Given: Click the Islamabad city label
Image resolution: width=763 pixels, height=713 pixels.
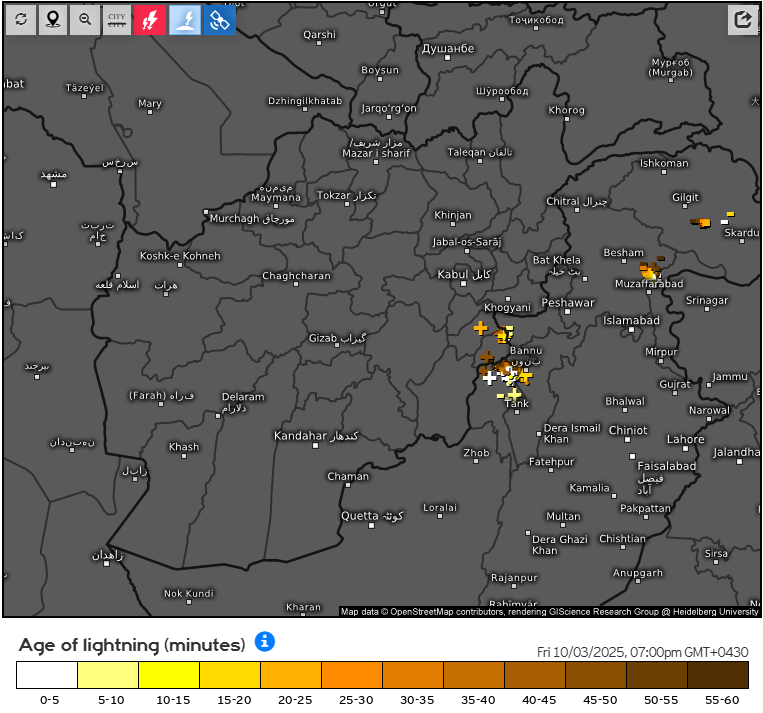Looking at the screenshot, I should (x=631, y=320).
